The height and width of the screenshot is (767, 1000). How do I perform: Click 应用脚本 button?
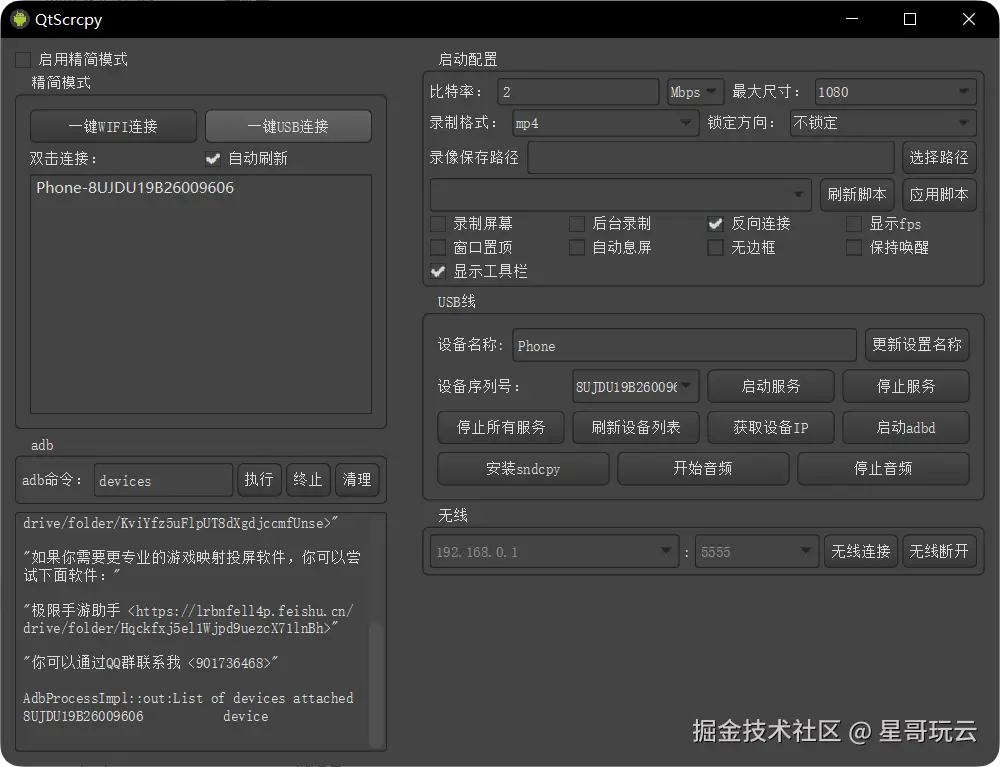[x=939, y=194]
